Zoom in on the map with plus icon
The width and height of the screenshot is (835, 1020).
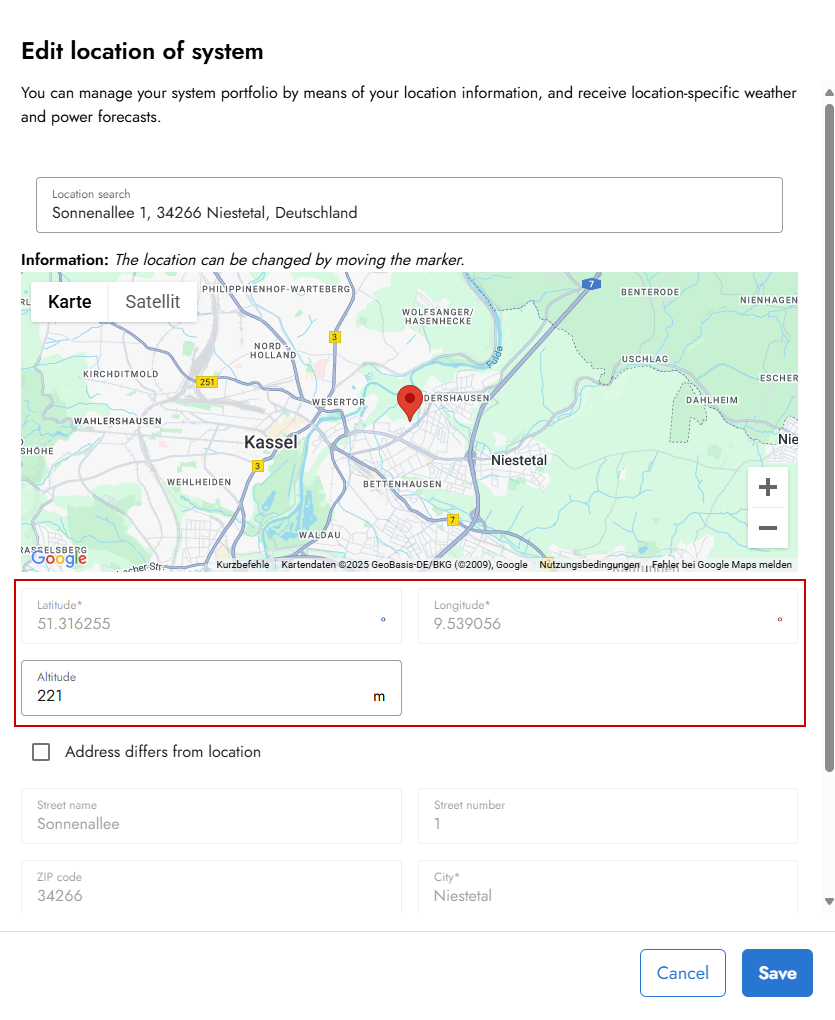click(767, 487)
